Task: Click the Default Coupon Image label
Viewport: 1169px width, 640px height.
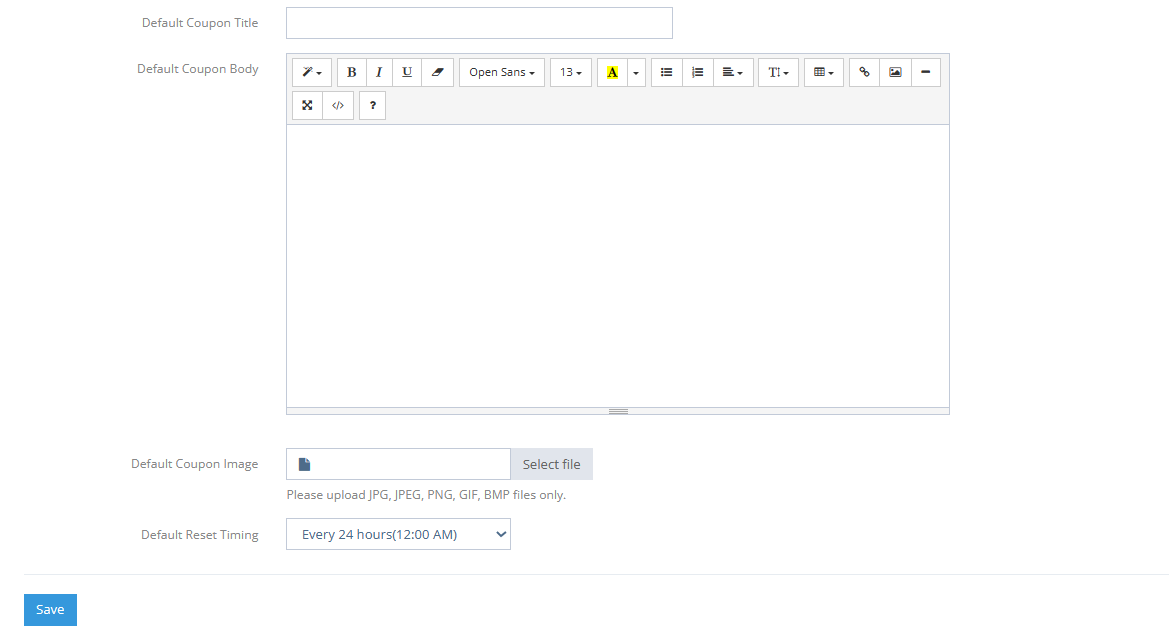Action: click(195, 464)
